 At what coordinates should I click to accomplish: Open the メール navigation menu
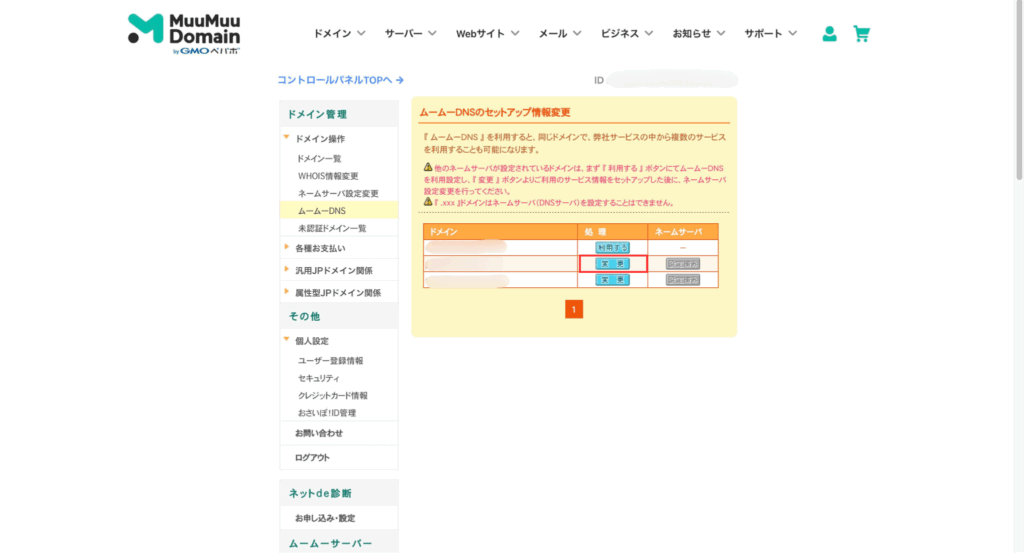coord(560,34)
